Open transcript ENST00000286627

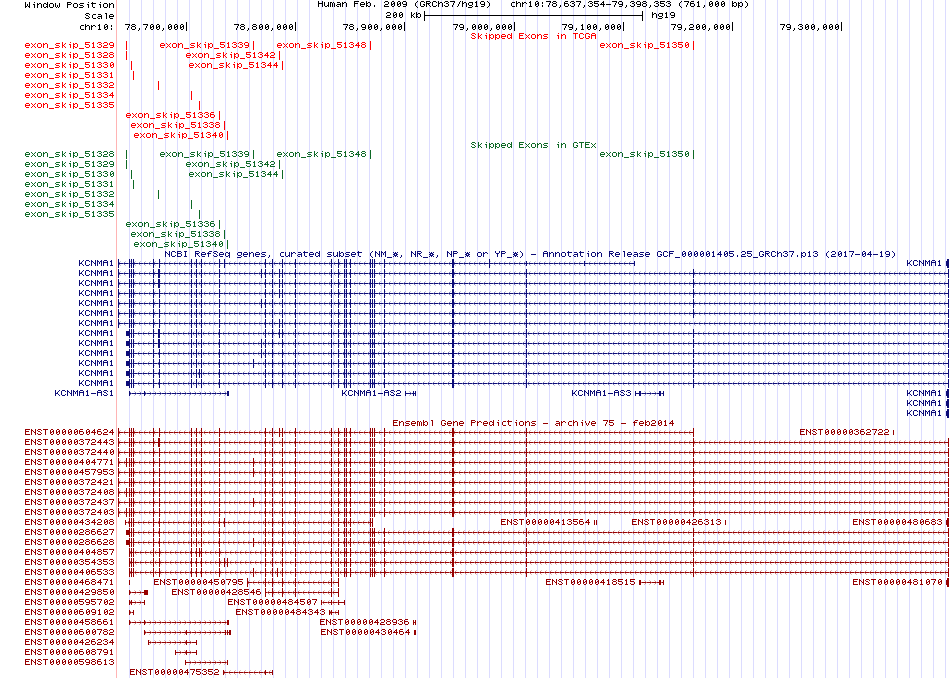(69, 532)
